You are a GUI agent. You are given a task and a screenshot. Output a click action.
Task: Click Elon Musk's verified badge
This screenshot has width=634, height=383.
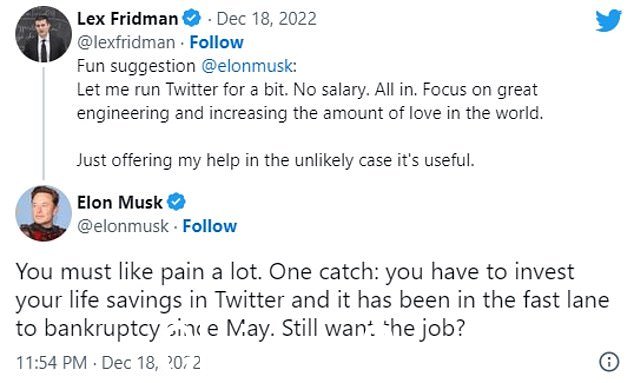click(176, 202)
